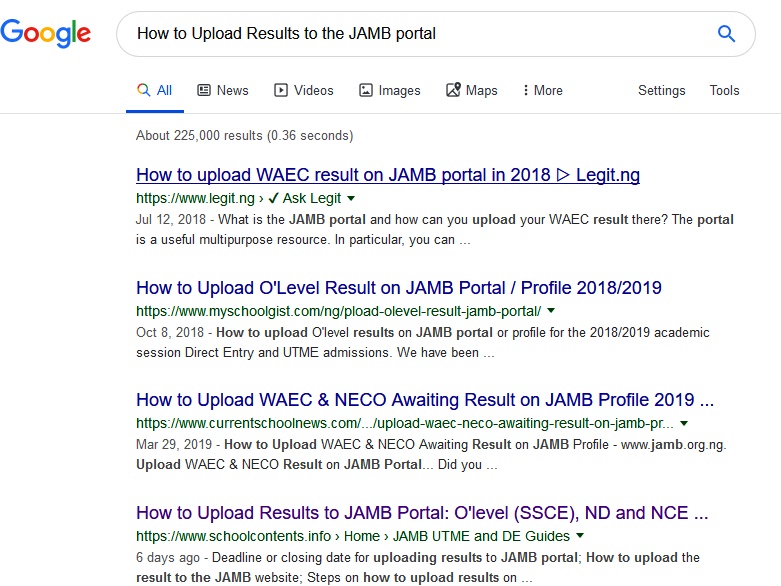
Task: Switch to the Images tab
Action: [390, 90]
